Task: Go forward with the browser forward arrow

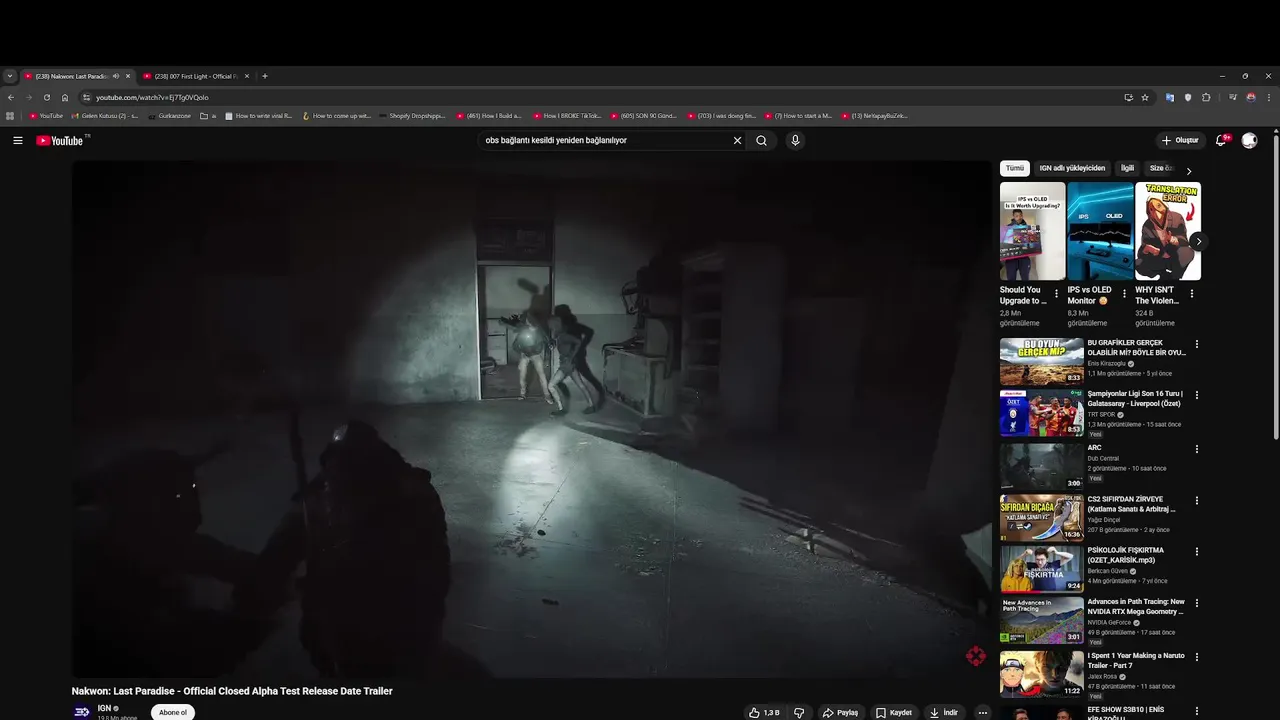Action: [28, 97]
